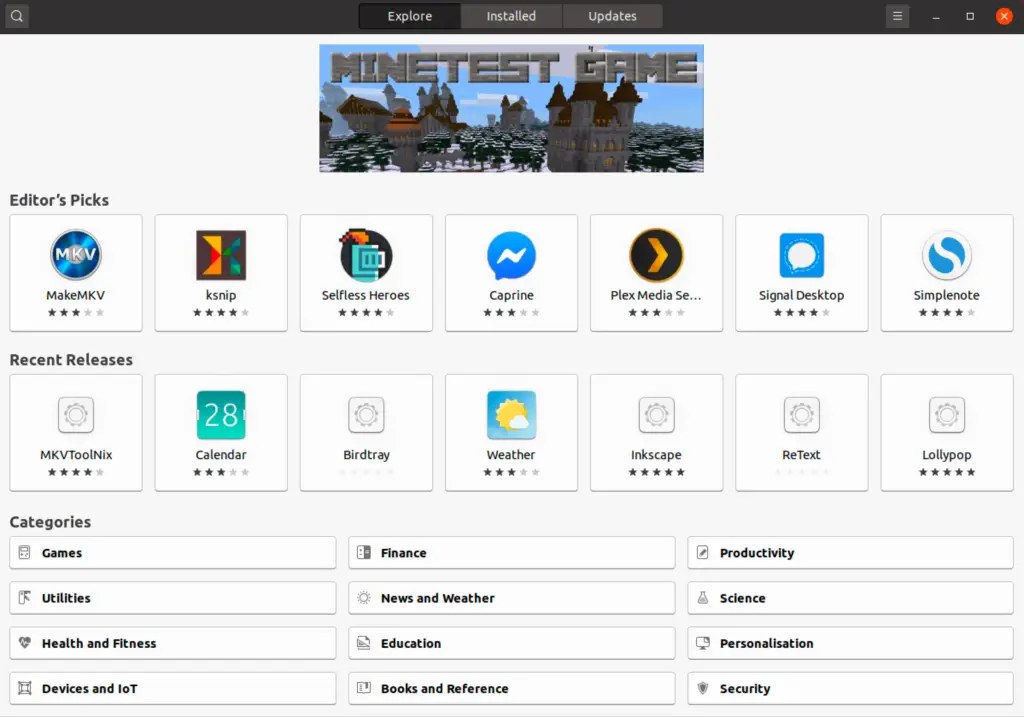Open the Plex Media Server icon

pos(656,255)
